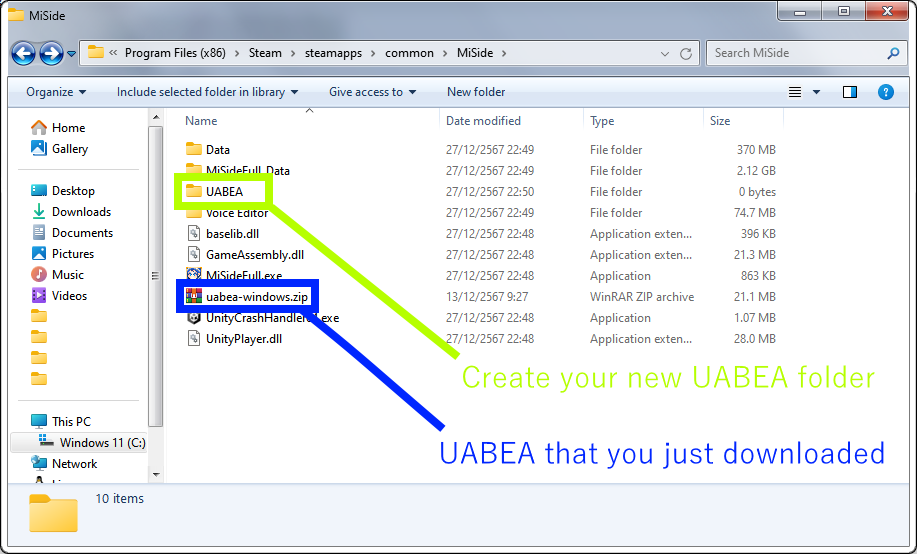Select the UnityPlayer.dll file icon
This screenshot has width=917, height=554.
pos(194,339)
